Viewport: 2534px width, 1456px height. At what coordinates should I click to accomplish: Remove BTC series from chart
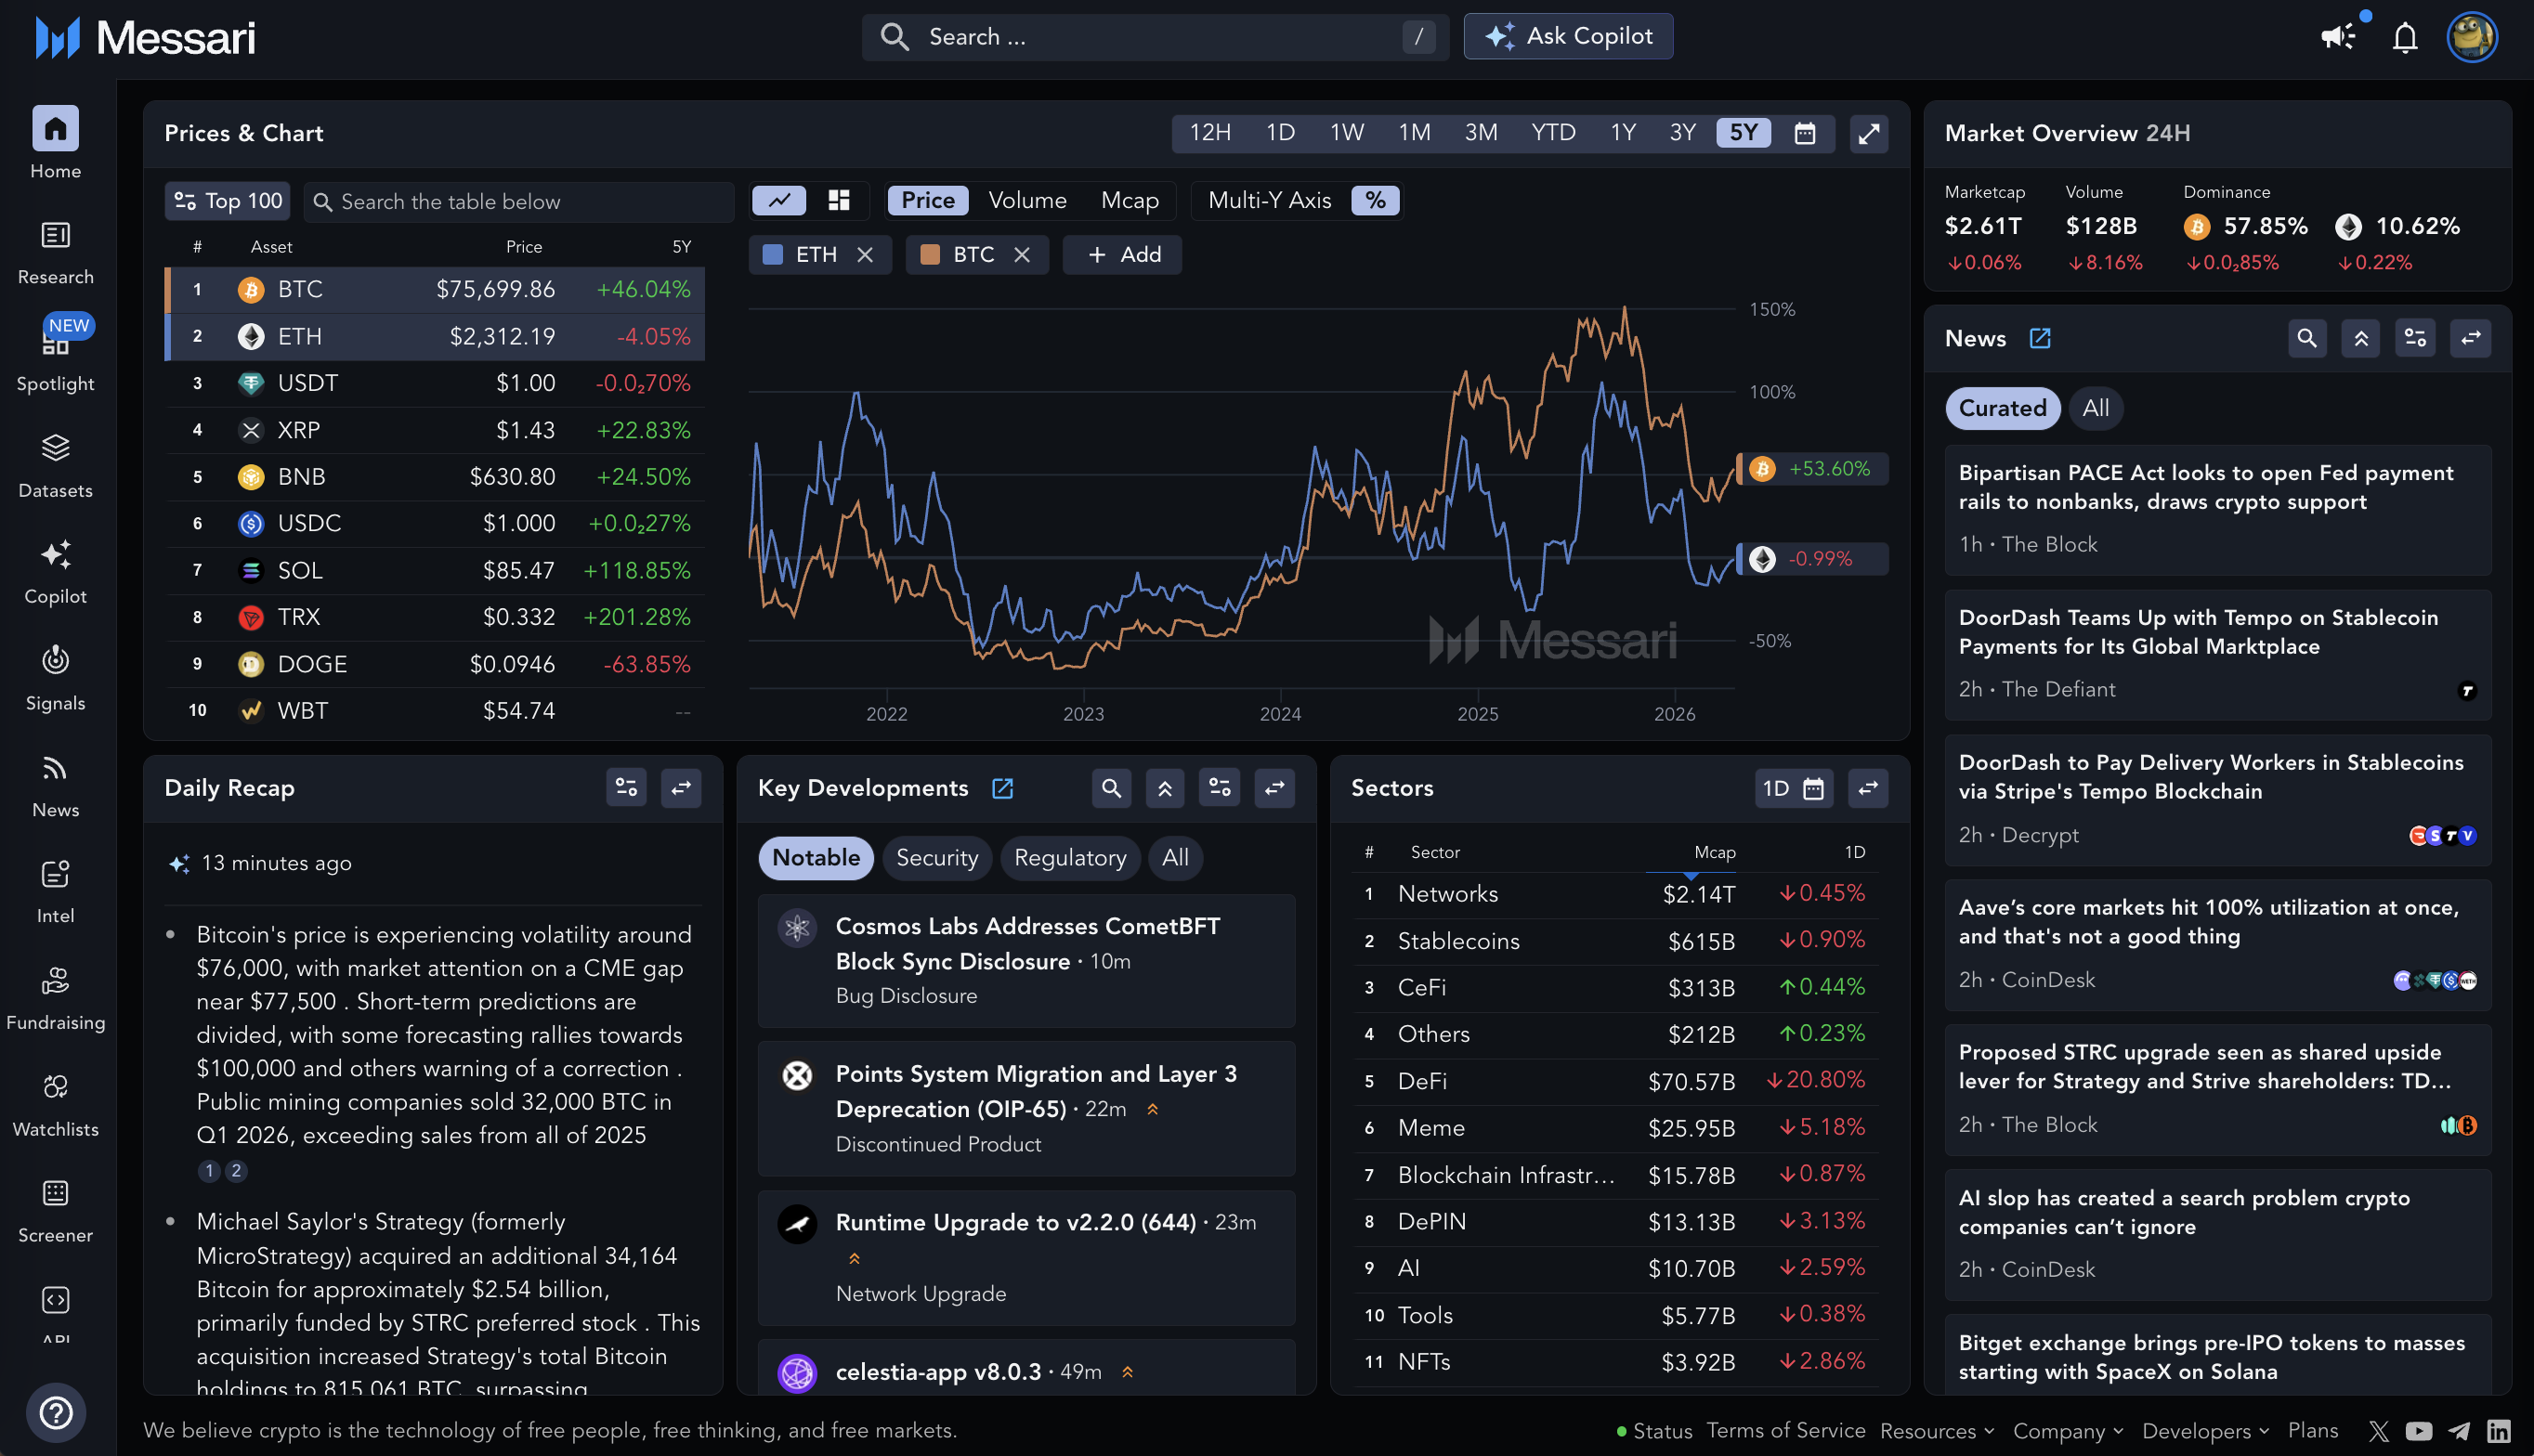[1021, 255]
